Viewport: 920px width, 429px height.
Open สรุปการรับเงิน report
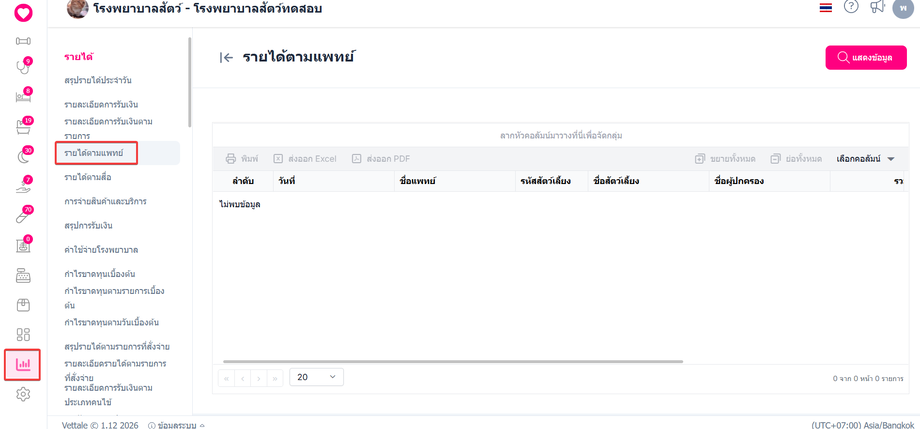pyautogui.click(x=89, y=225)
